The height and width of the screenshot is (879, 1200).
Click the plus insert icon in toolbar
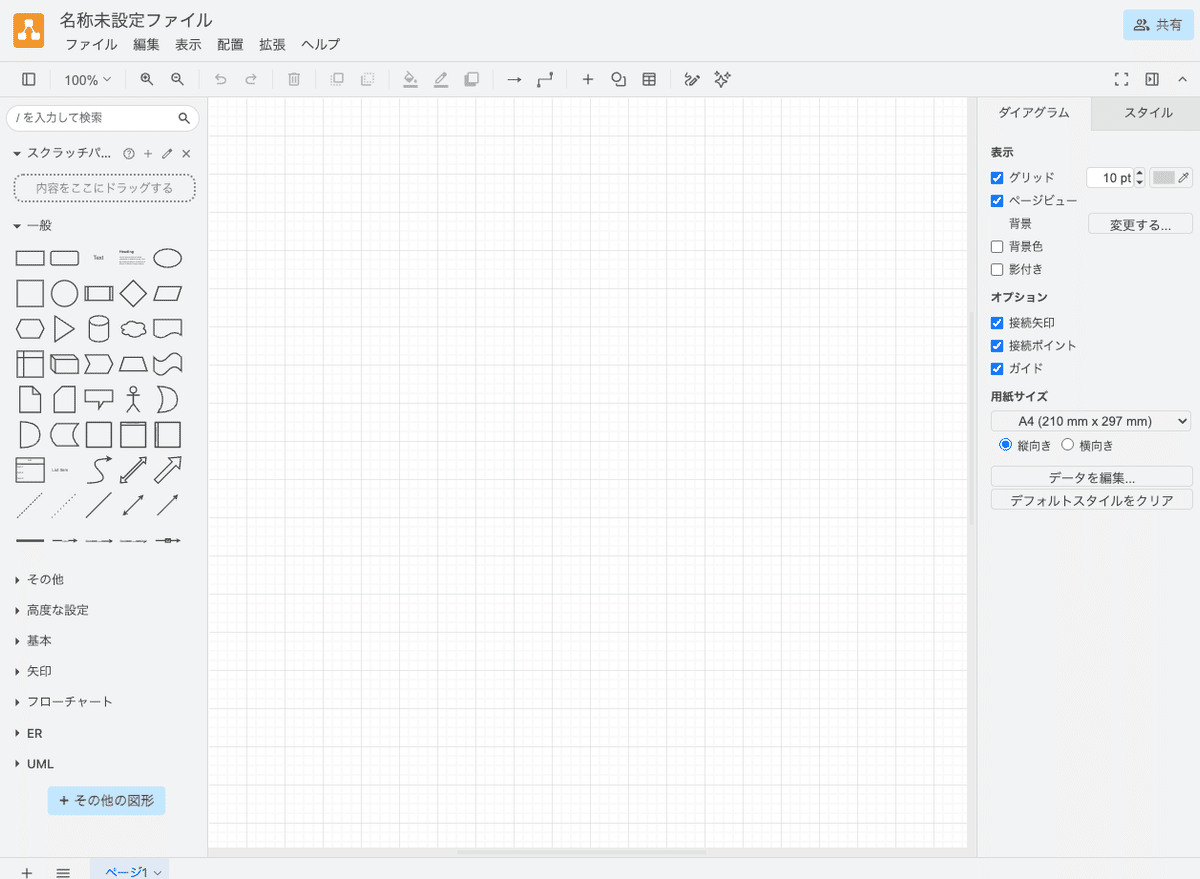588,79
